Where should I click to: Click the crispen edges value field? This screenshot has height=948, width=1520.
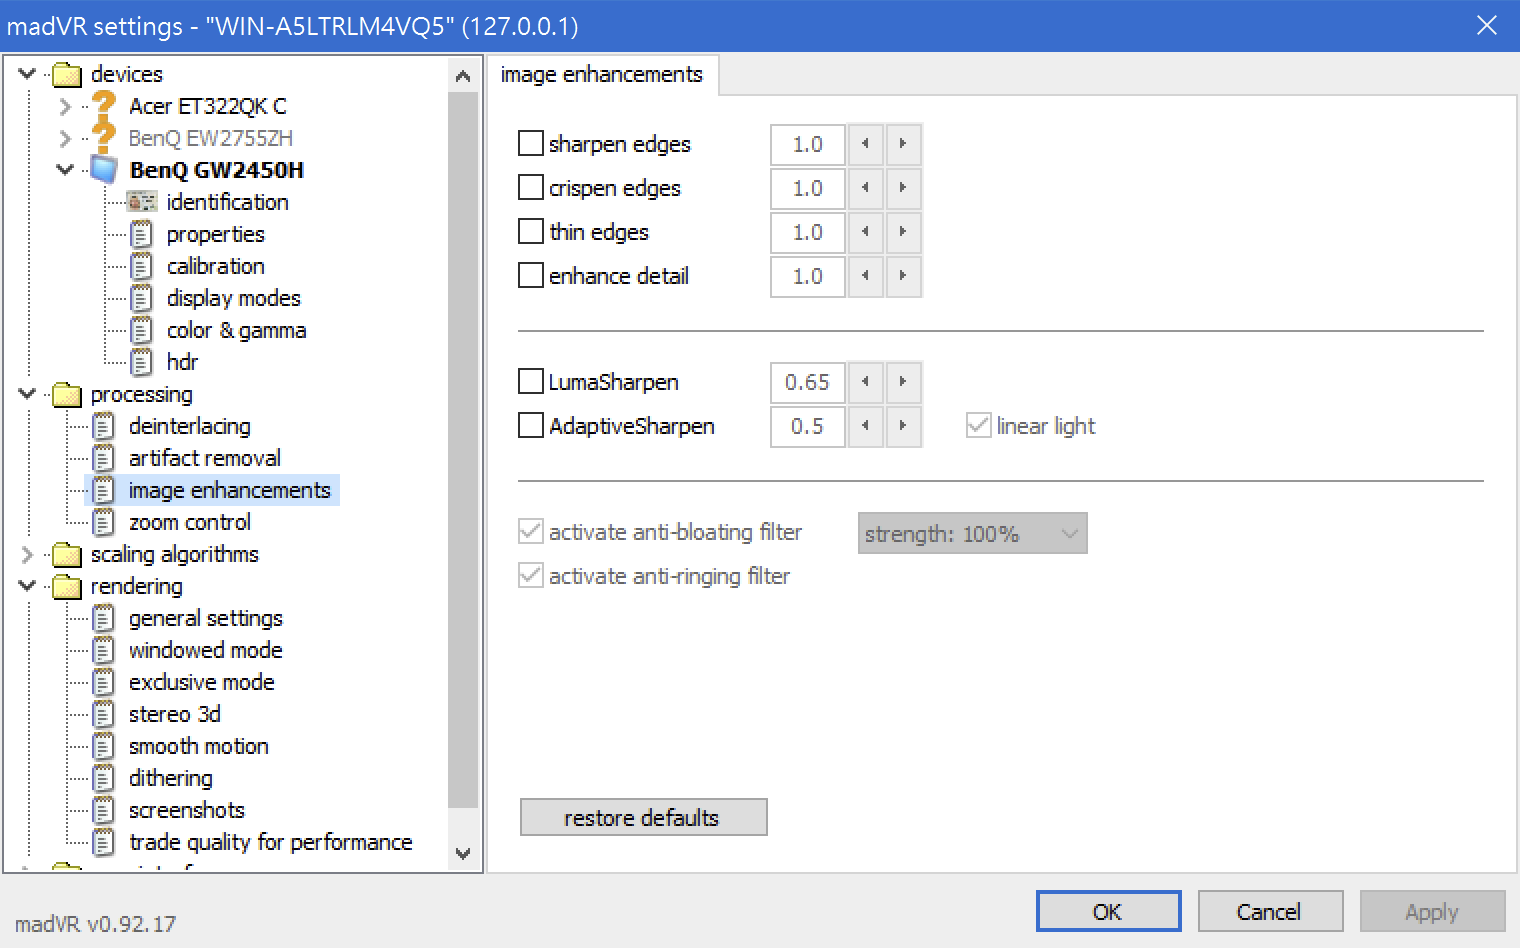click(x=808, y=188)
